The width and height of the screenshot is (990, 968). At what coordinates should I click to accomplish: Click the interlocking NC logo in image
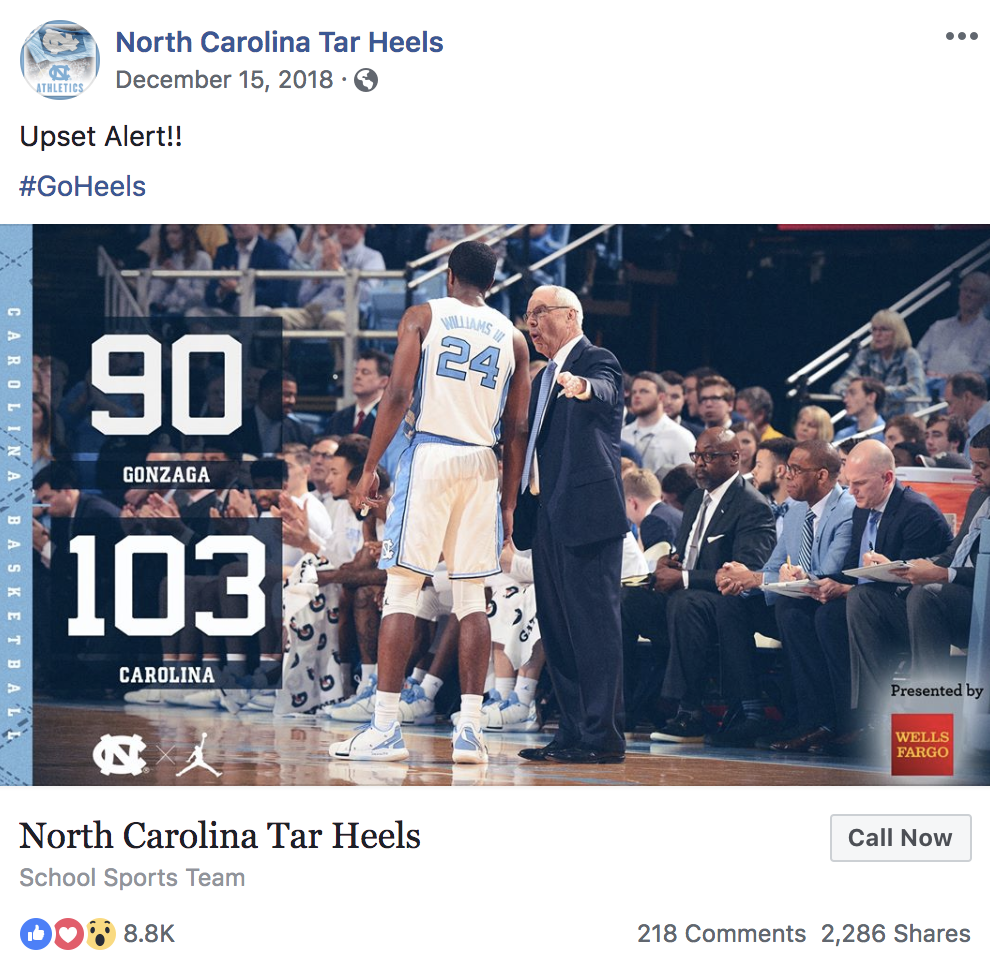point(120,755)
